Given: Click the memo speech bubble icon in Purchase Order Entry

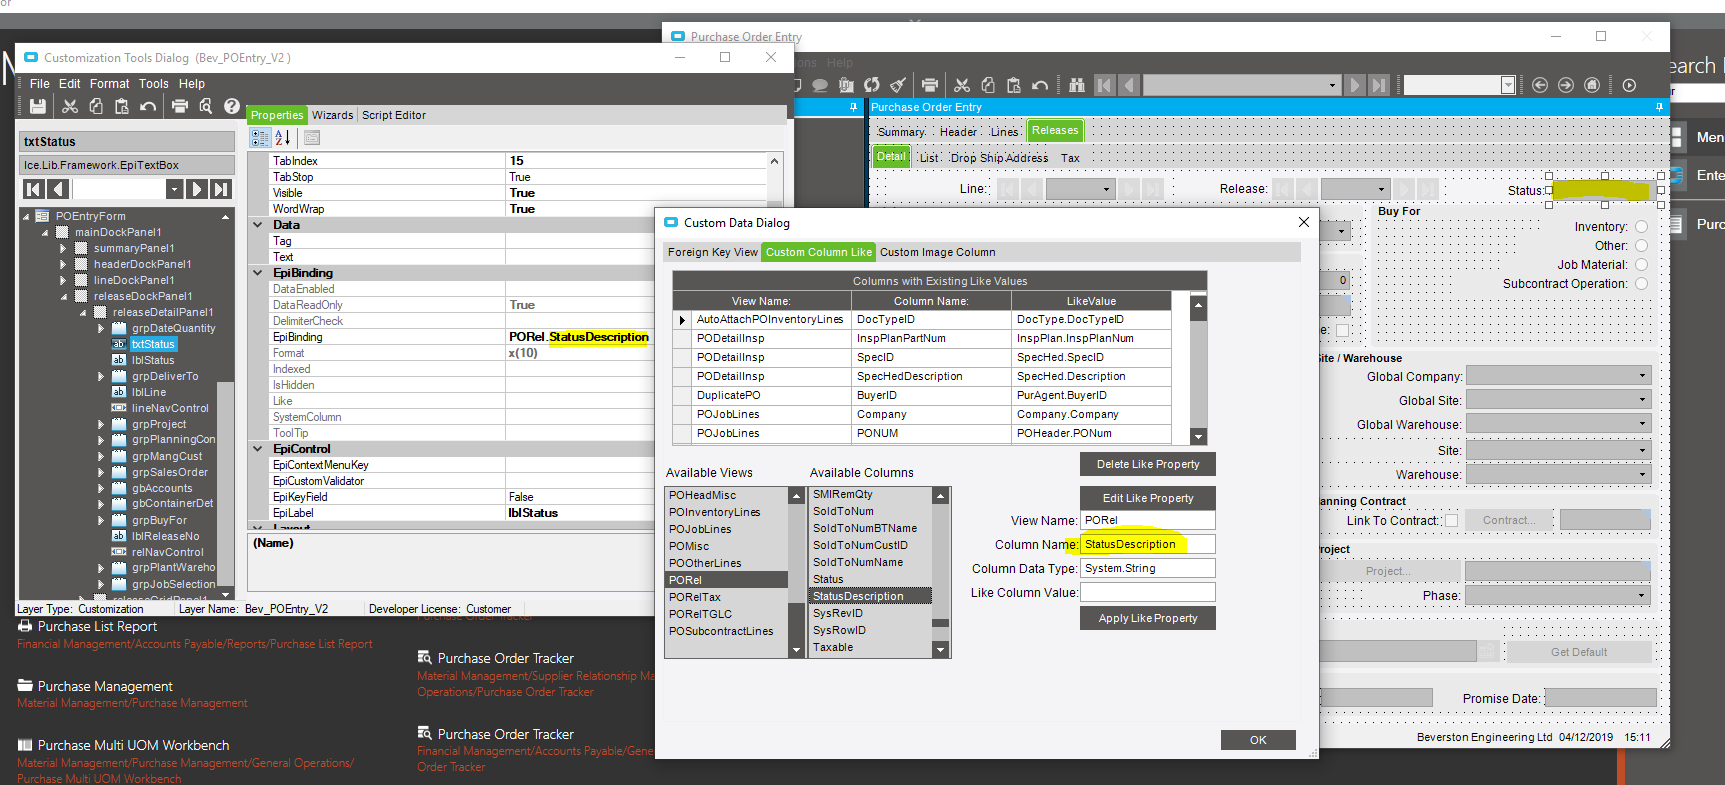Looking at the screenshot, I should [820, 85].
